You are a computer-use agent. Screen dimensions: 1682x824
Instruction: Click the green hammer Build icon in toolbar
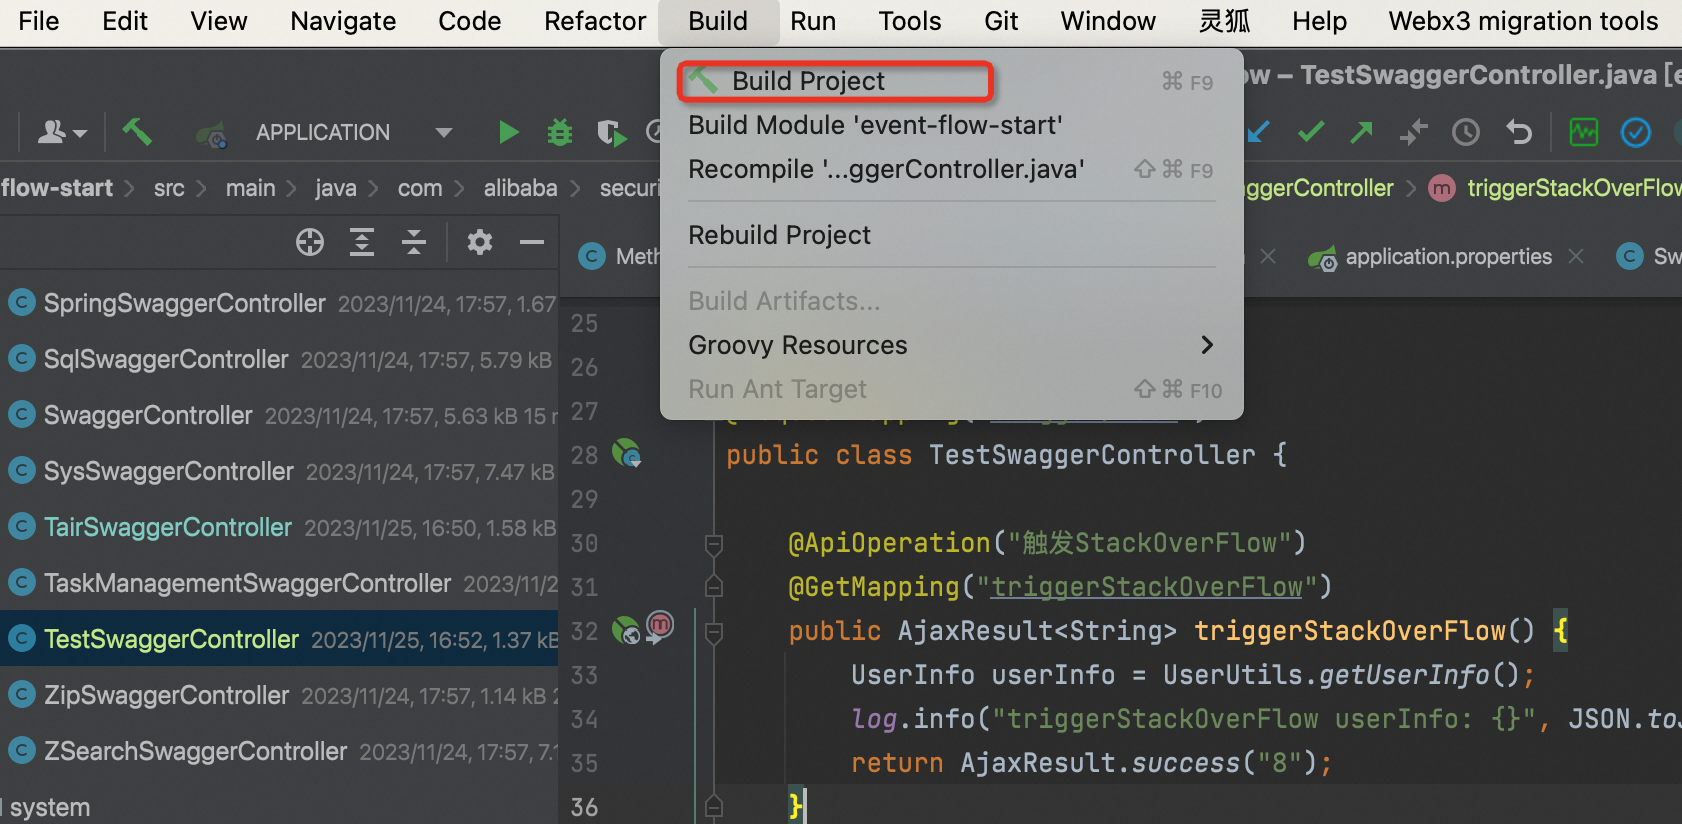click(x=137, y=131)
